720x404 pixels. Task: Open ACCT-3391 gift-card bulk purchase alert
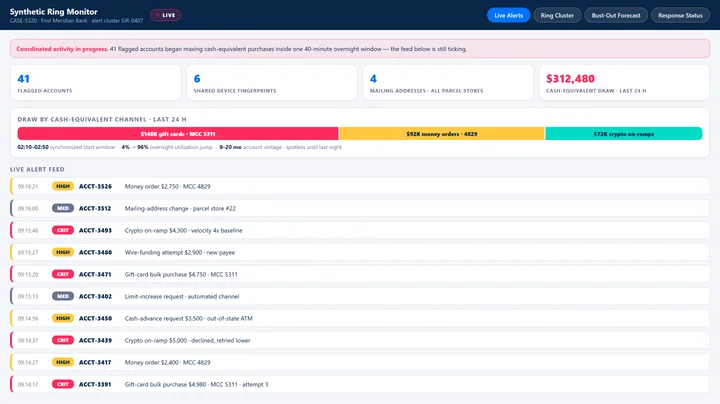click(360, 384)
